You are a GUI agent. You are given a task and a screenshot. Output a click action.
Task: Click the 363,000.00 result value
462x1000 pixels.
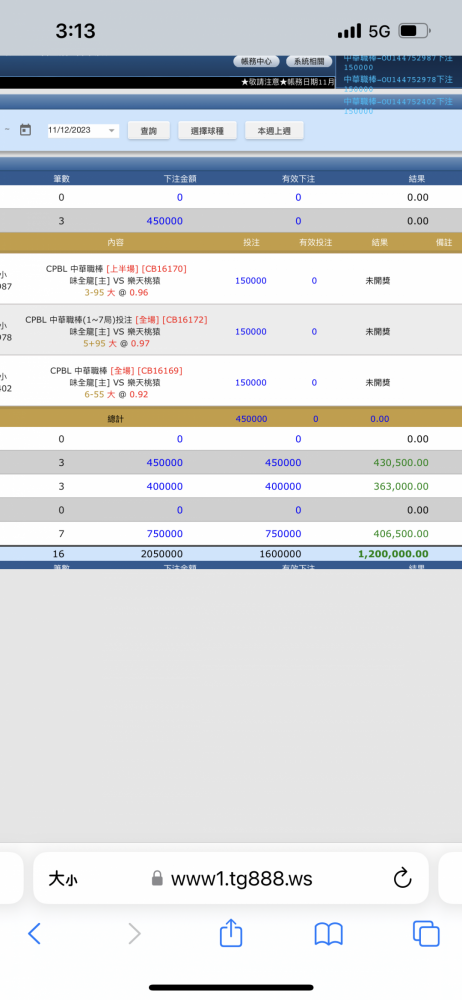(402, 487)
